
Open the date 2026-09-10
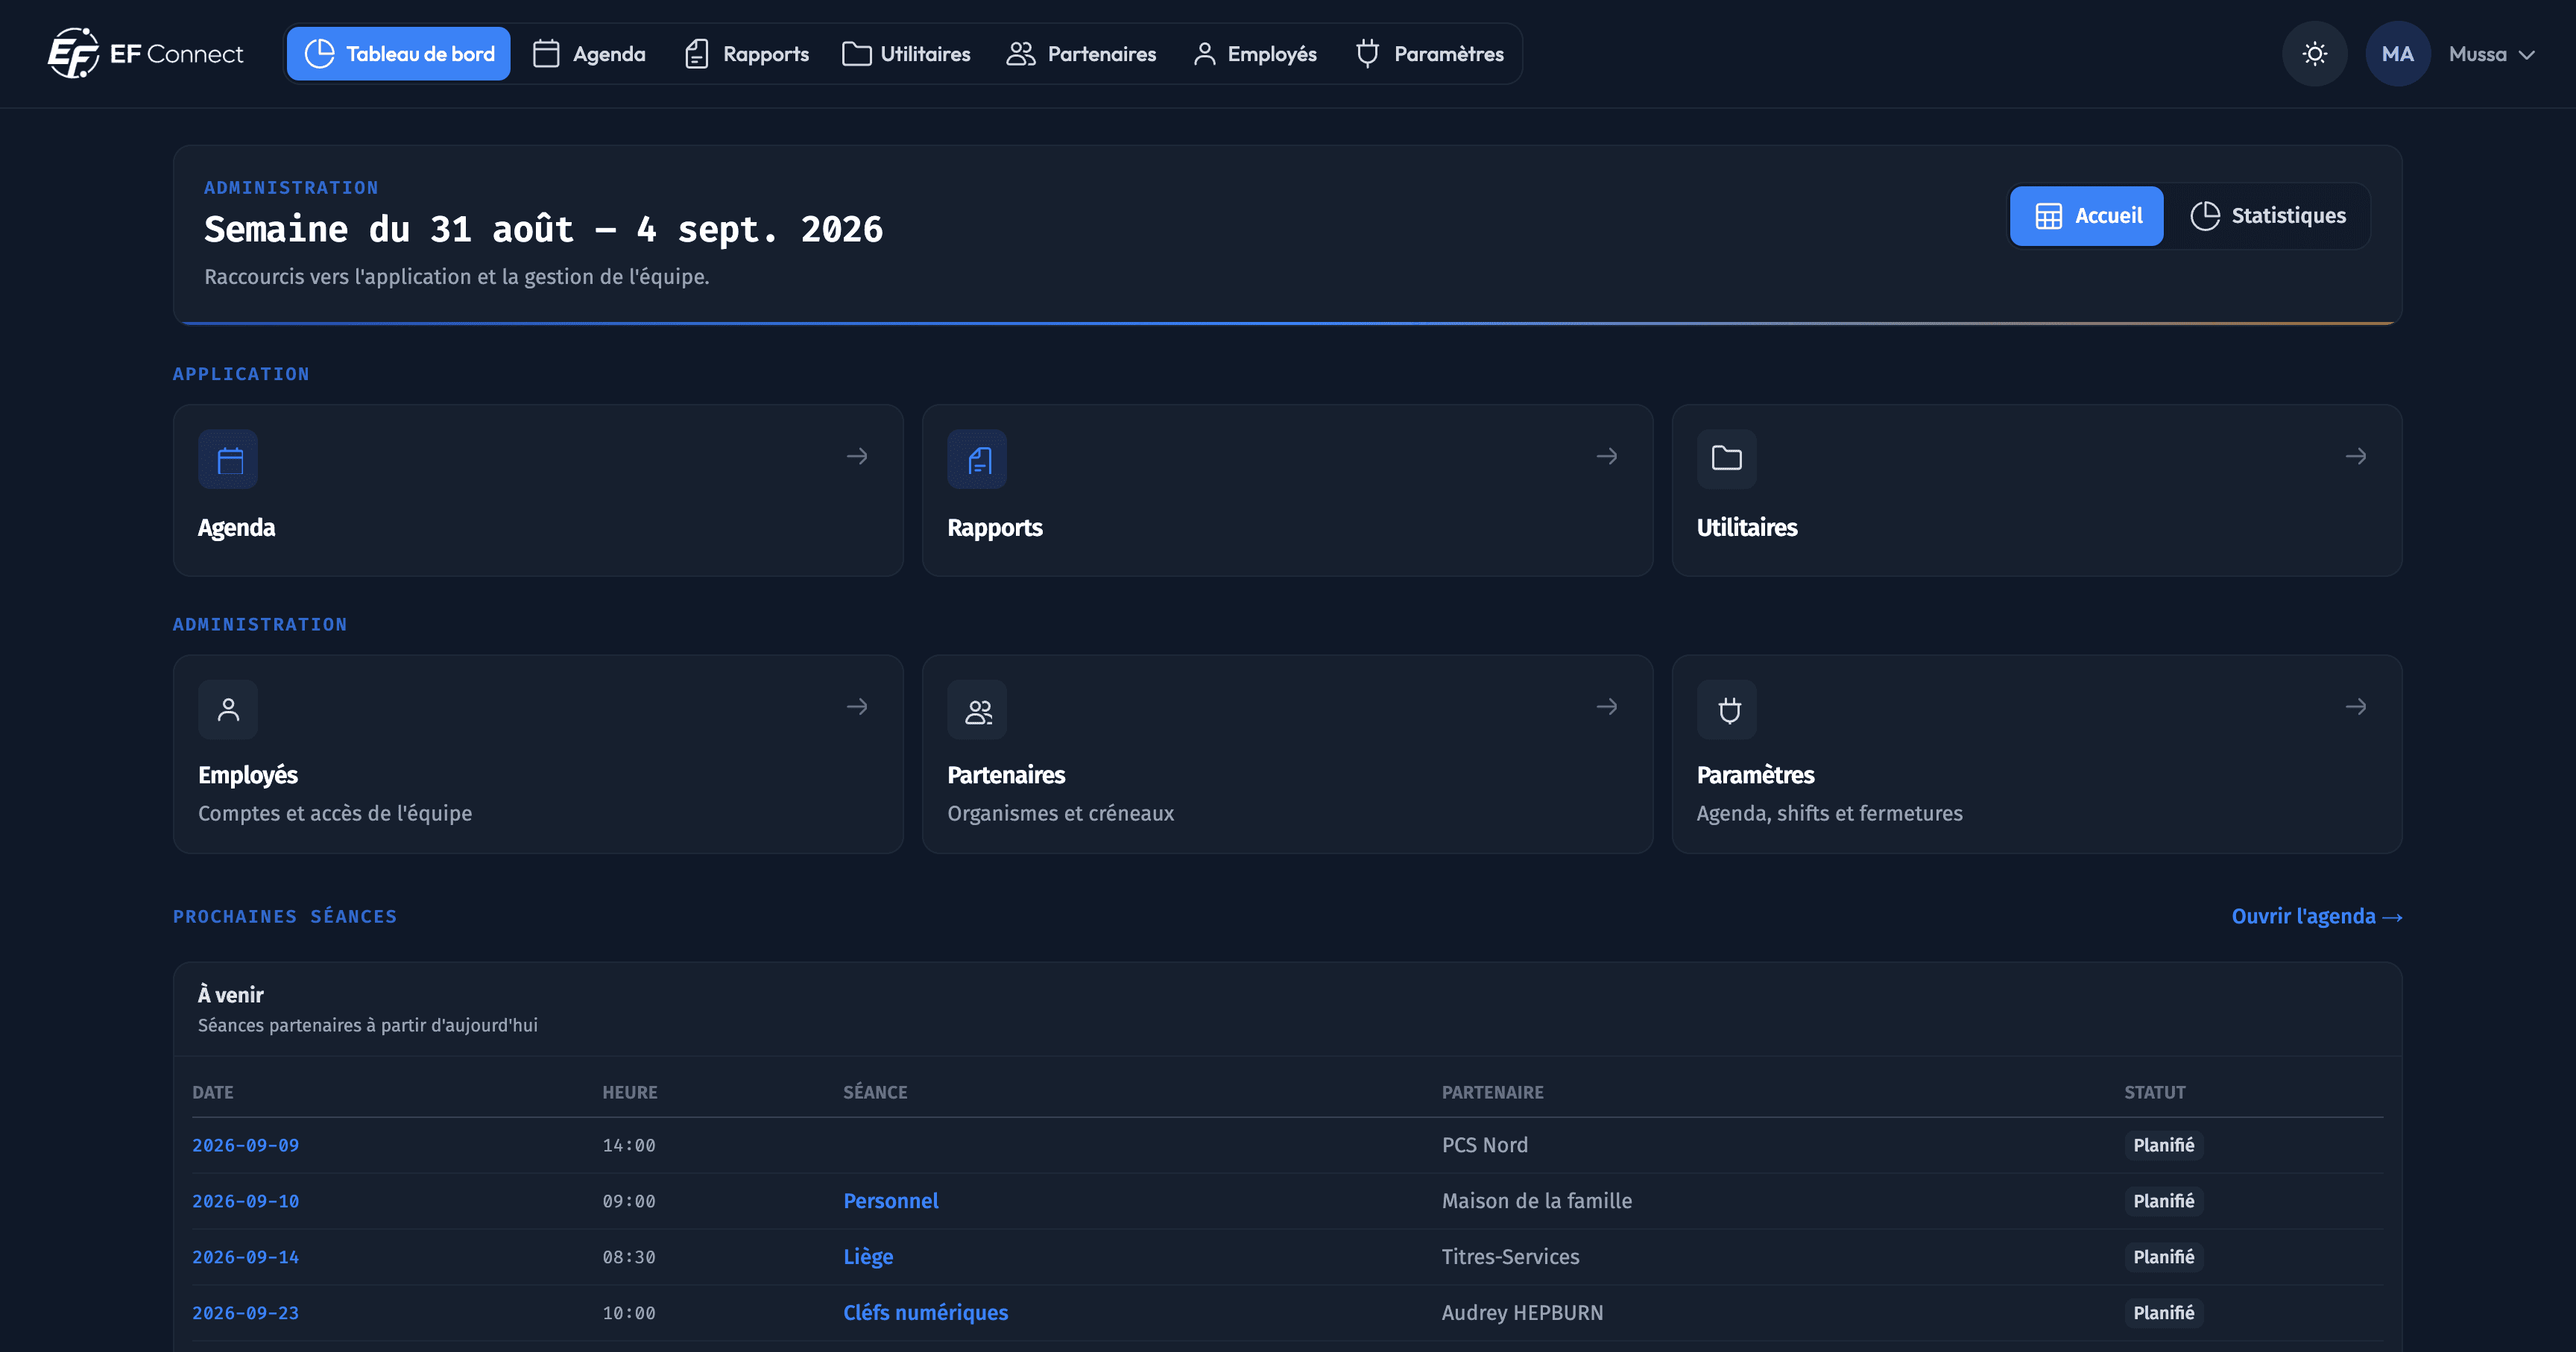pyautogui.click(x=245, y=1201)
